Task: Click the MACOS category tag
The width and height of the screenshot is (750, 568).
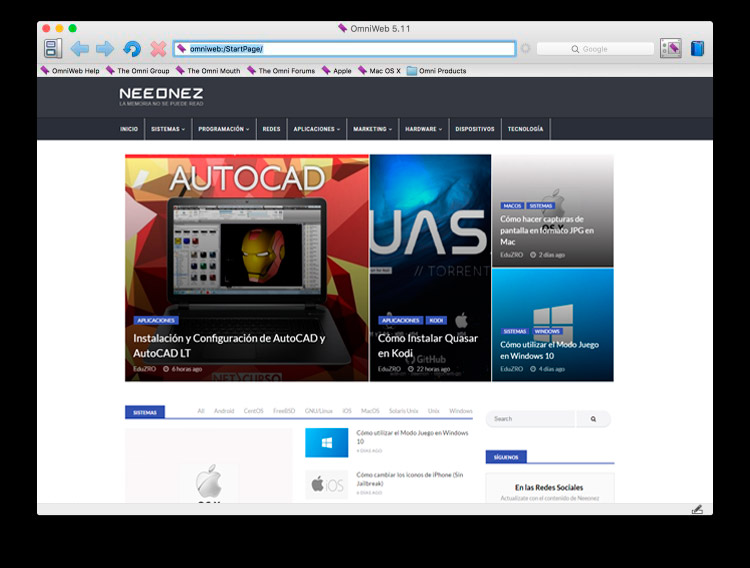Action: point(512,206)
